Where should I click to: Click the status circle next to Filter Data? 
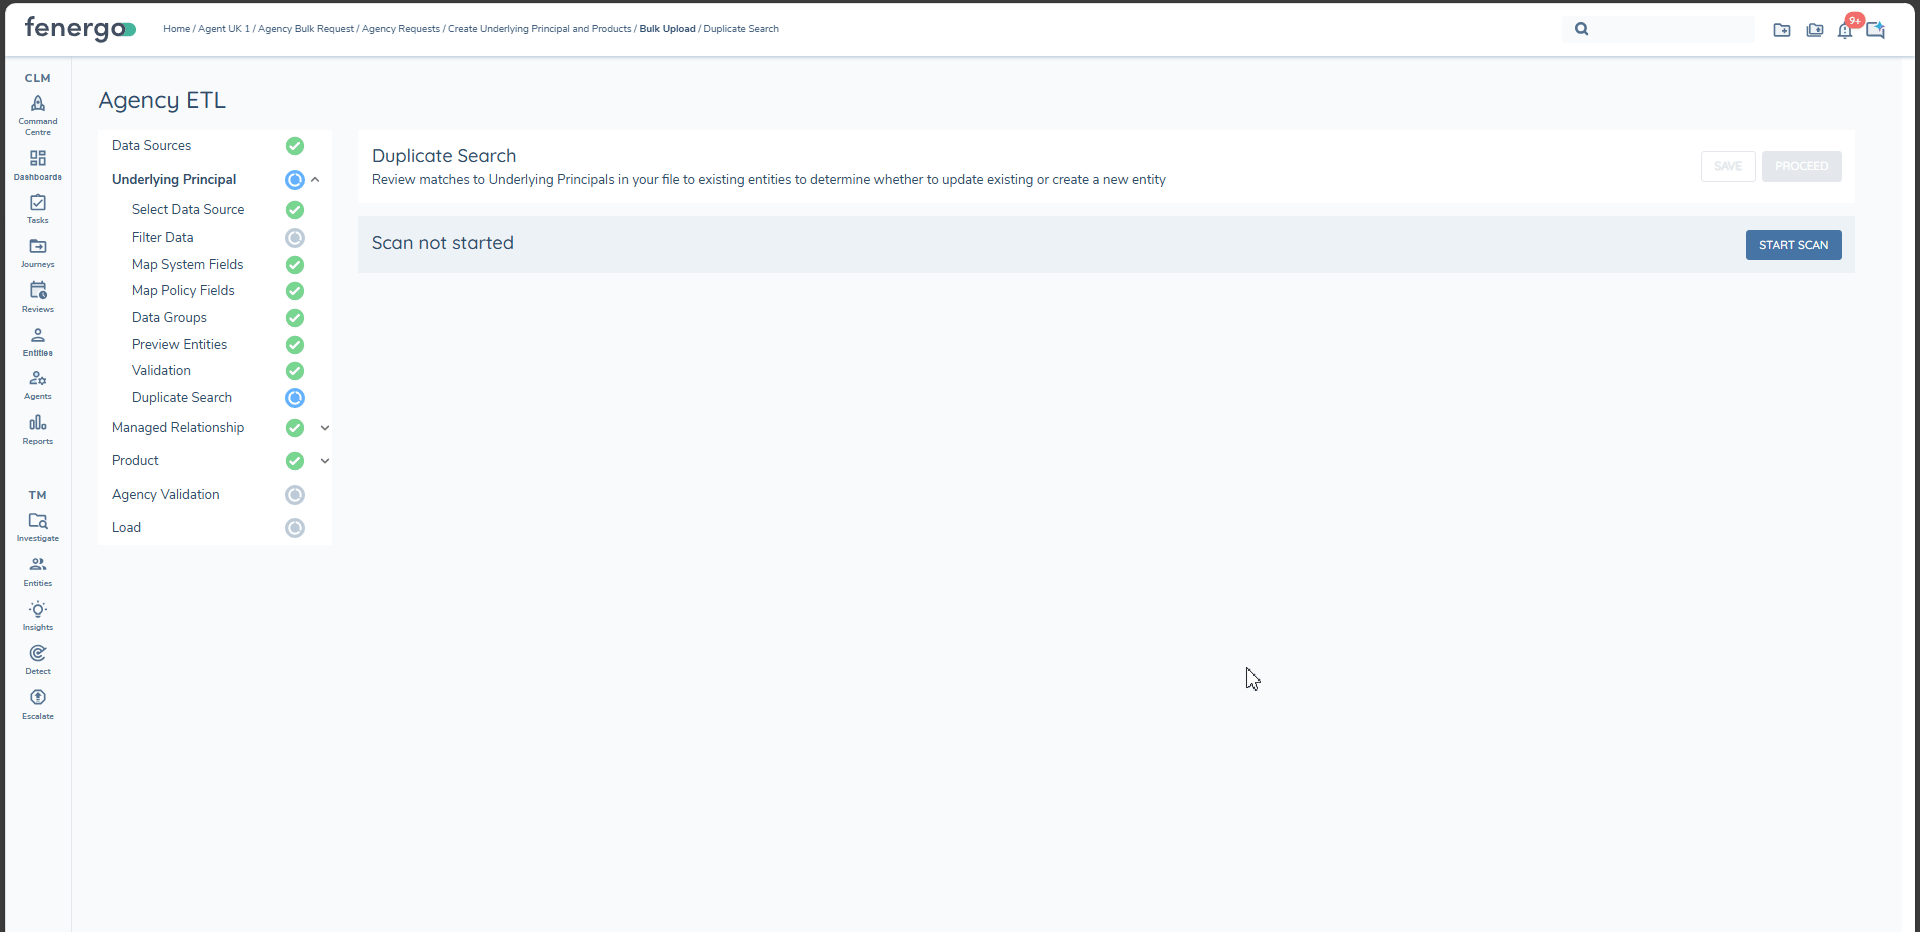(295, 238)
